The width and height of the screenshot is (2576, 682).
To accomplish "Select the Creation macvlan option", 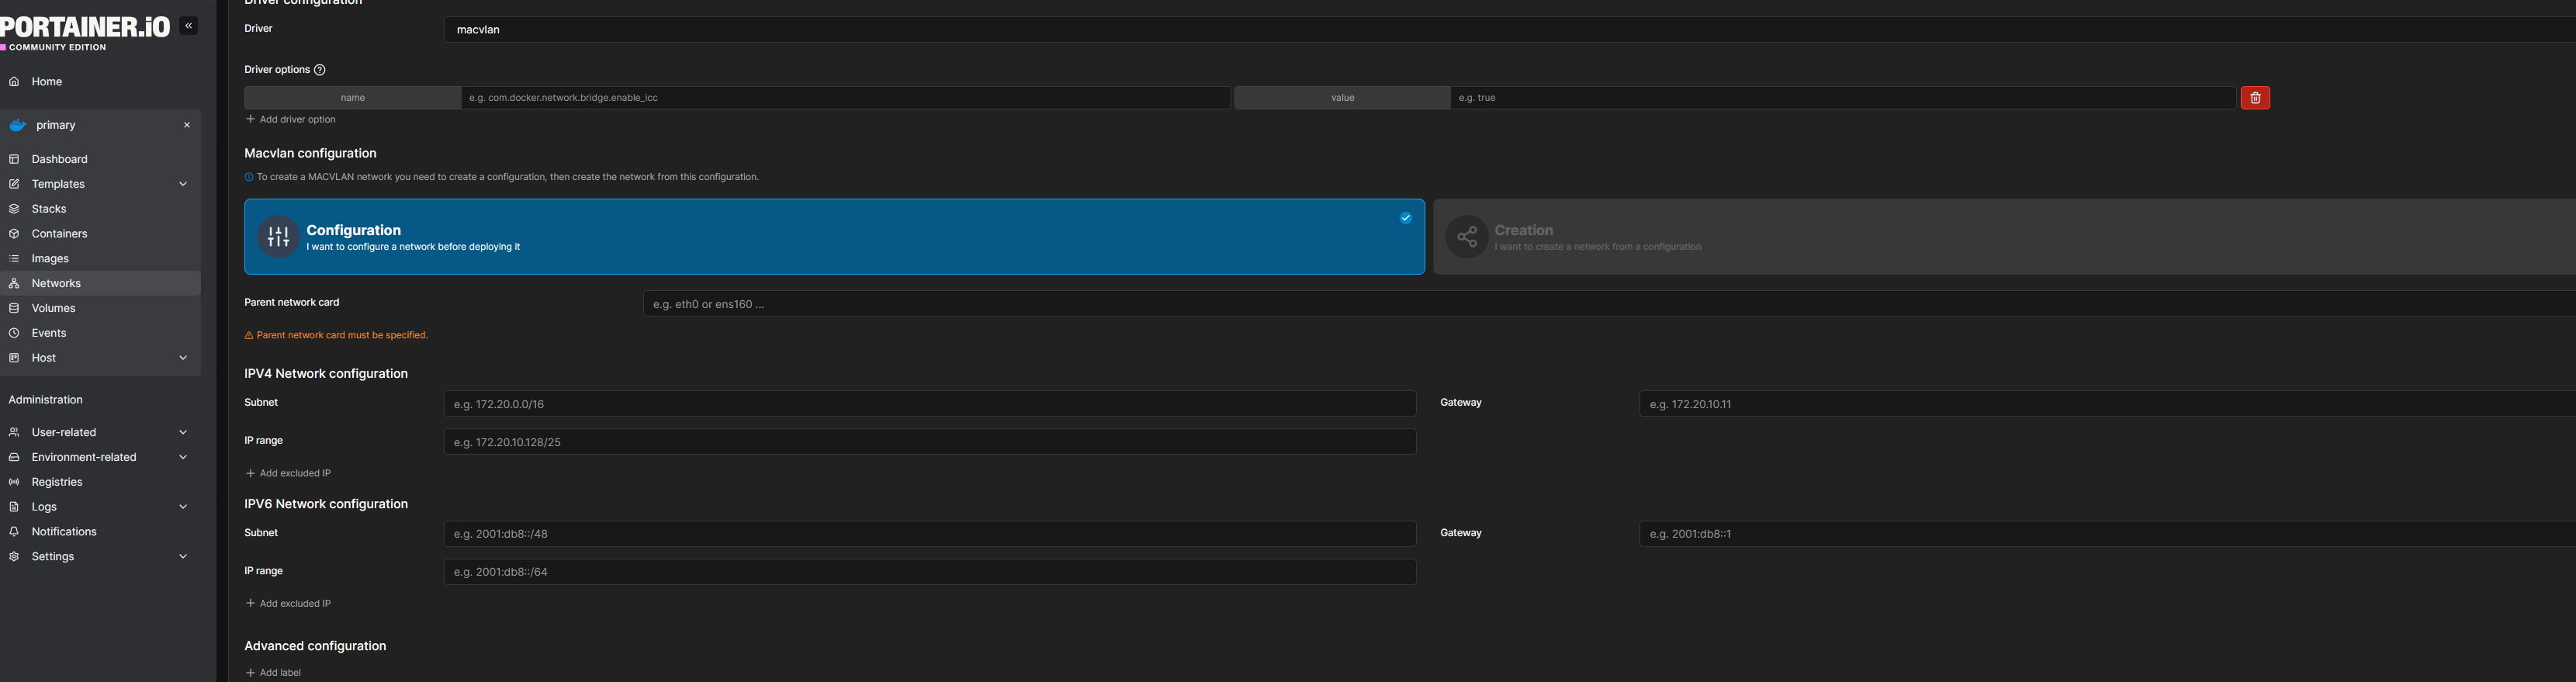I will 2000,237.
